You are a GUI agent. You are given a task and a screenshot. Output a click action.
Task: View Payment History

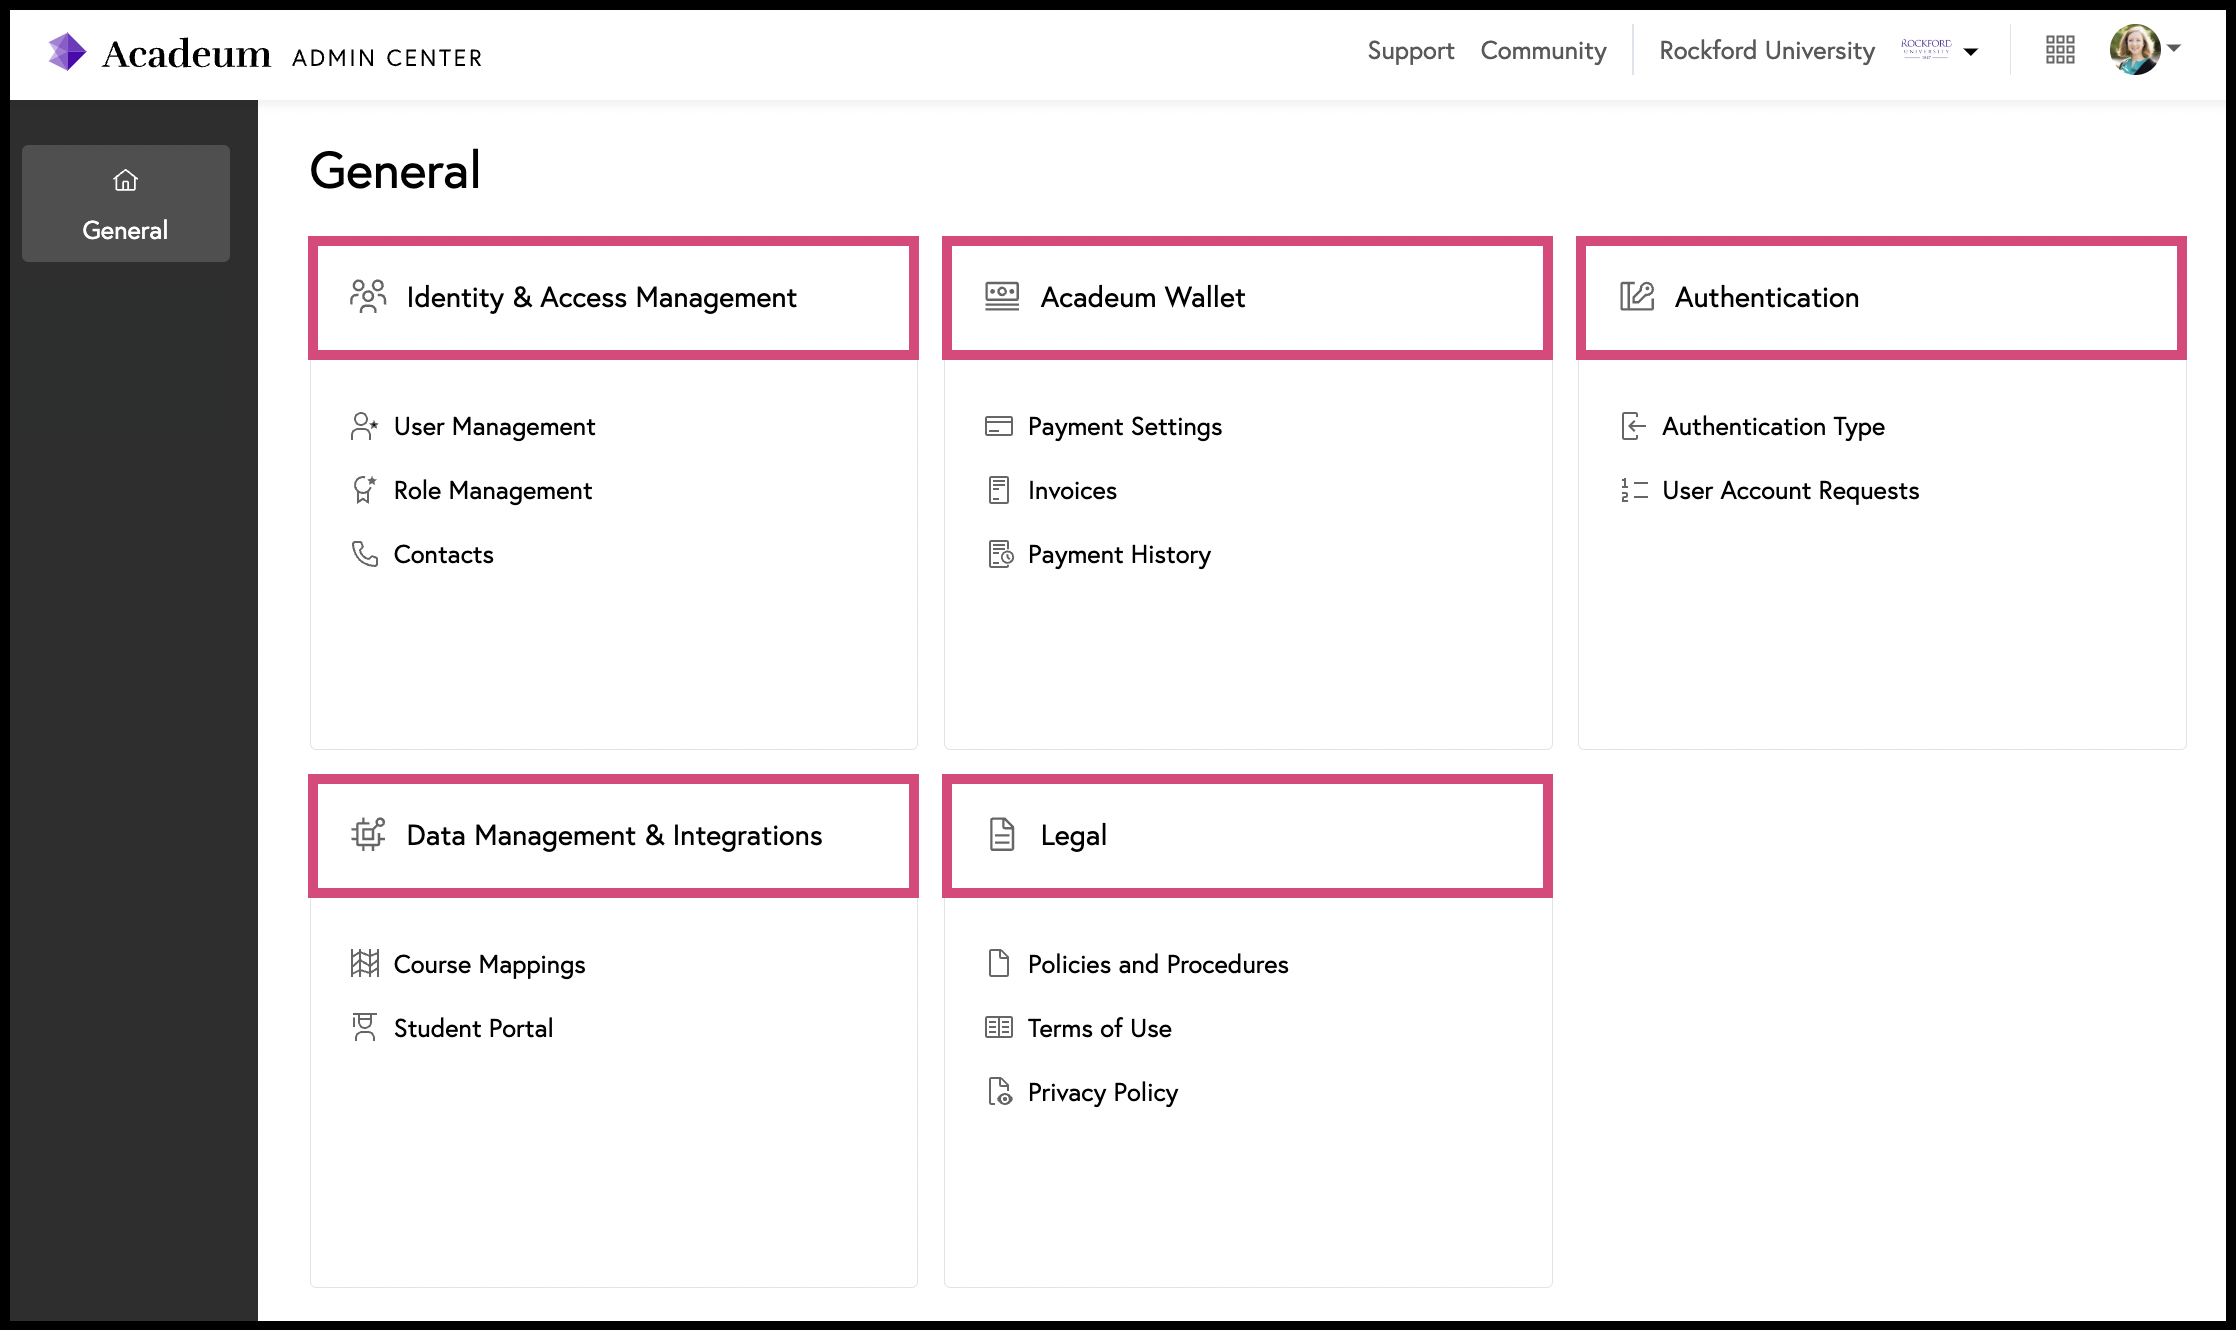coord(1119,555)
